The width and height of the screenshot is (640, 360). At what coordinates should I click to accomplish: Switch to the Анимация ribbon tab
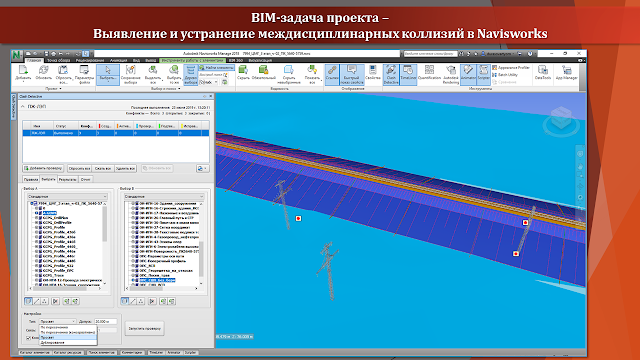click(118, 60)
